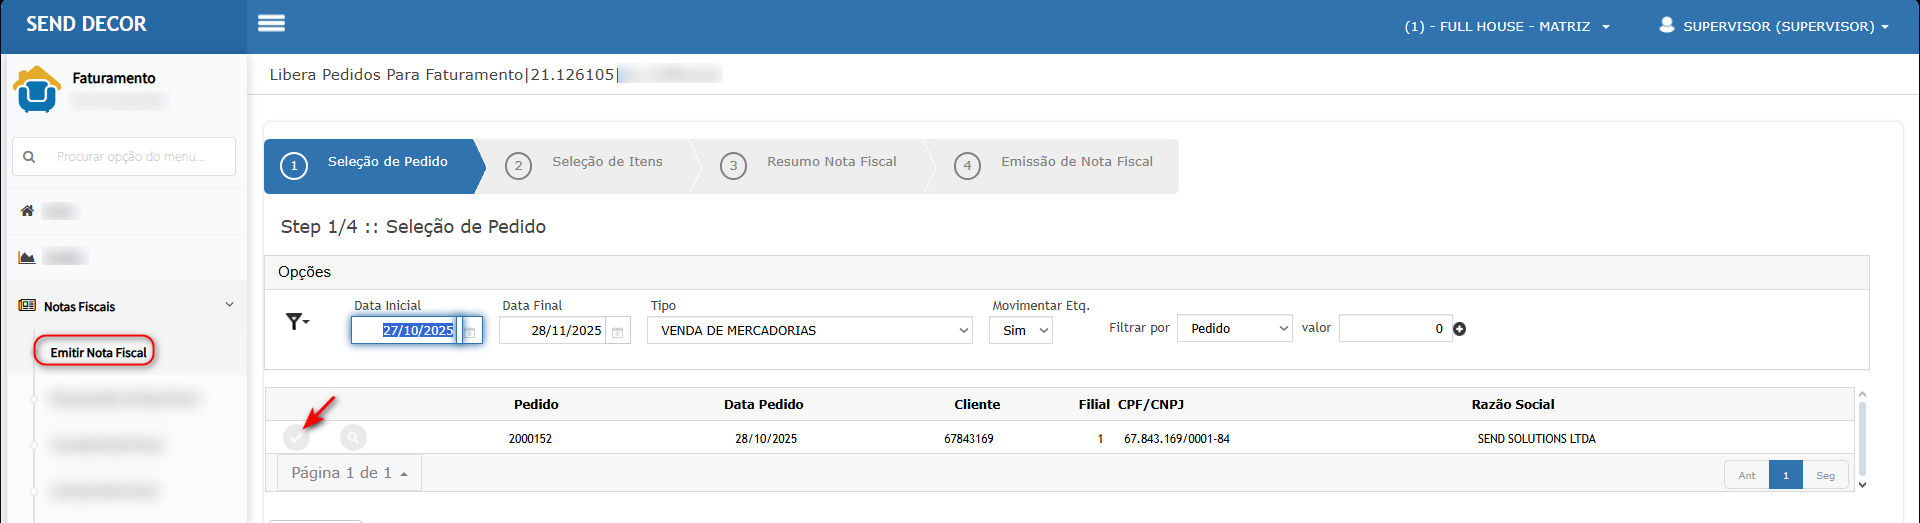Click the hamburger menu icon in header
This screenshot has width=1920, height=523.
coord(271,24)
